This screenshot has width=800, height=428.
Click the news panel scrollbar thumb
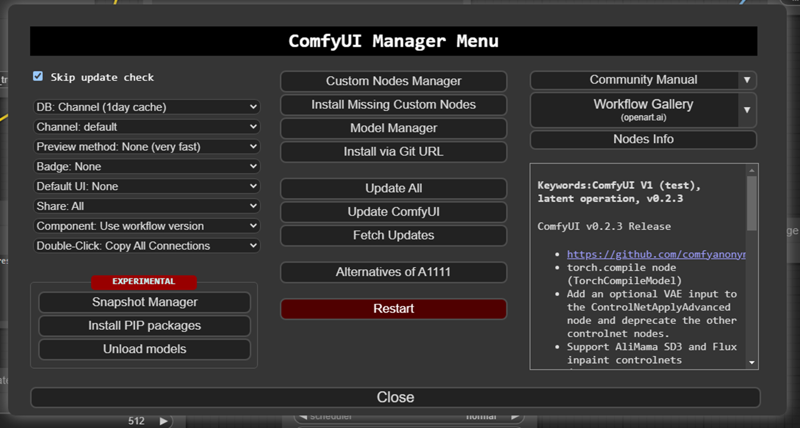(752, 203)
